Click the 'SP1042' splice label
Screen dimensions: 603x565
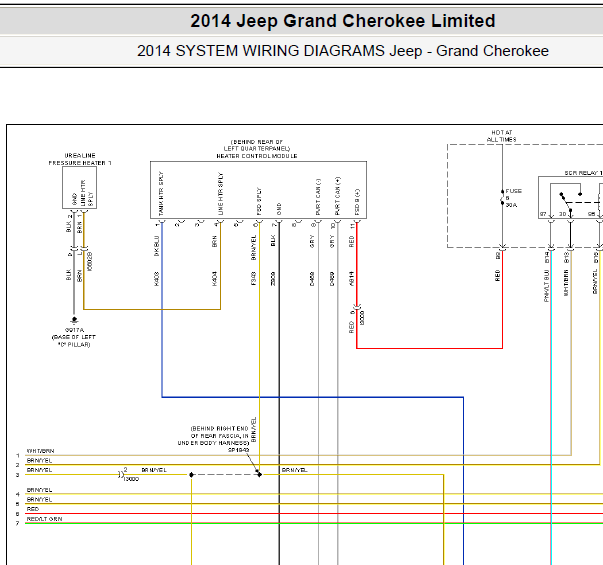[x=238, y=450]
